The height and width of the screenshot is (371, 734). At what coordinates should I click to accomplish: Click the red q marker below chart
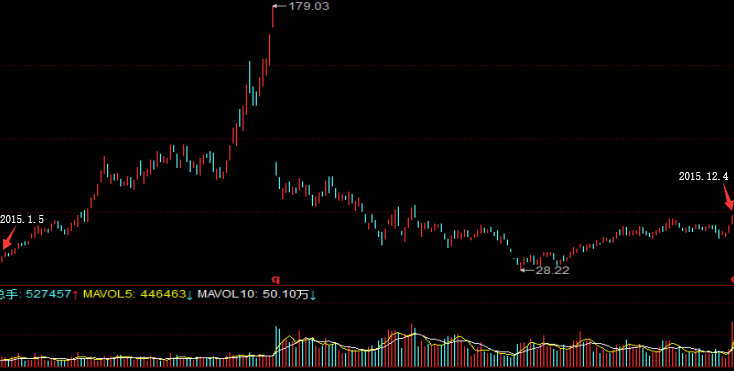tap(276, 280)
